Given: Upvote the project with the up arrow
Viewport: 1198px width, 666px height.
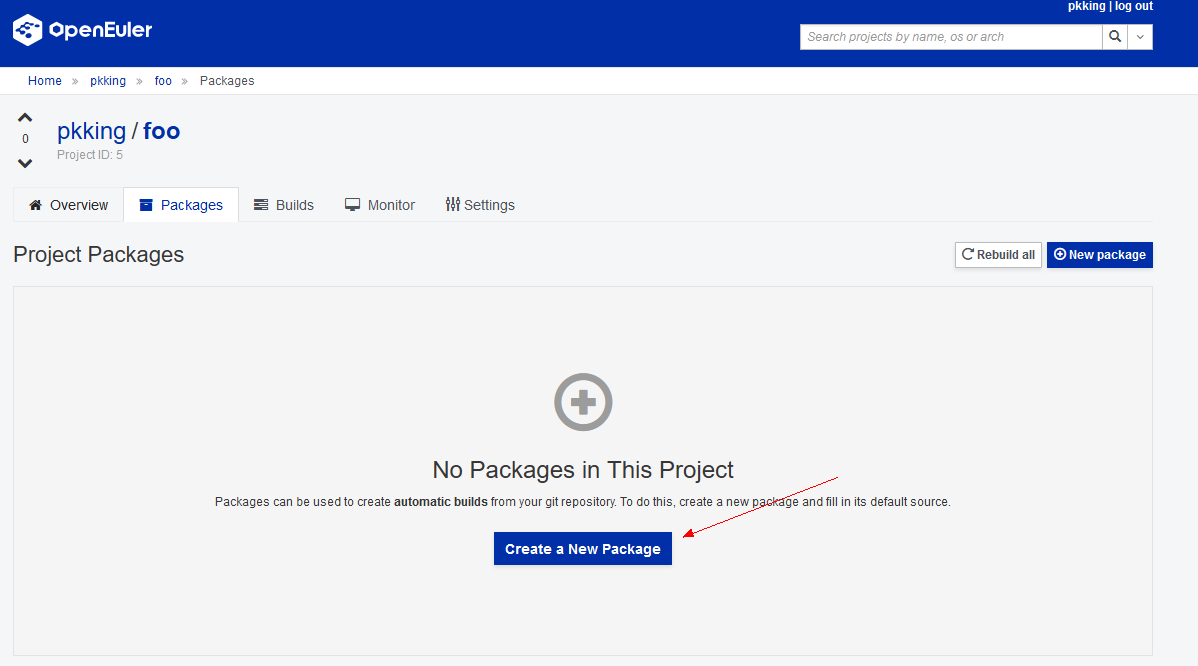Looking at the screenshot, I should click(x=25, y=117).
